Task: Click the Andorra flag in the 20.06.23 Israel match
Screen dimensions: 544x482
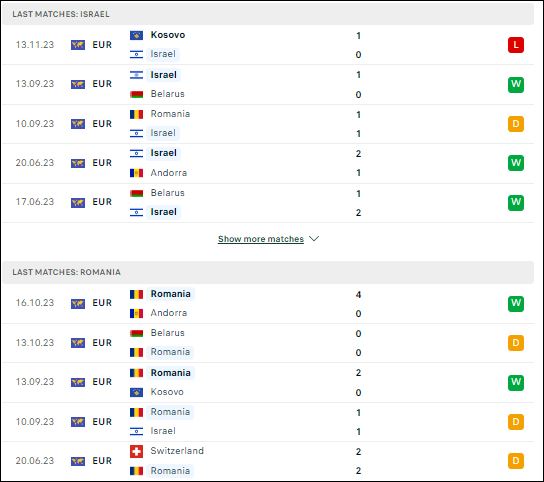Action: (x=136, y=173)
